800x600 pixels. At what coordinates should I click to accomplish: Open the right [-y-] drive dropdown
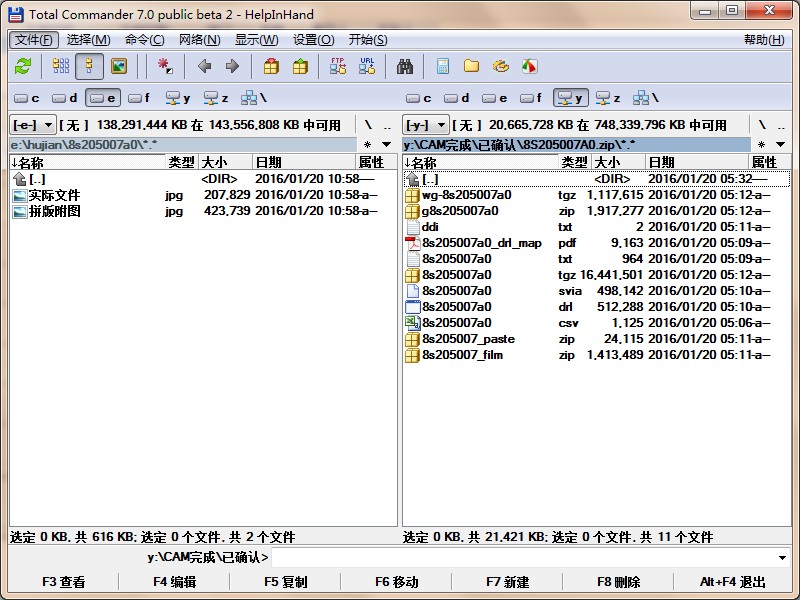tap(426, 125)
